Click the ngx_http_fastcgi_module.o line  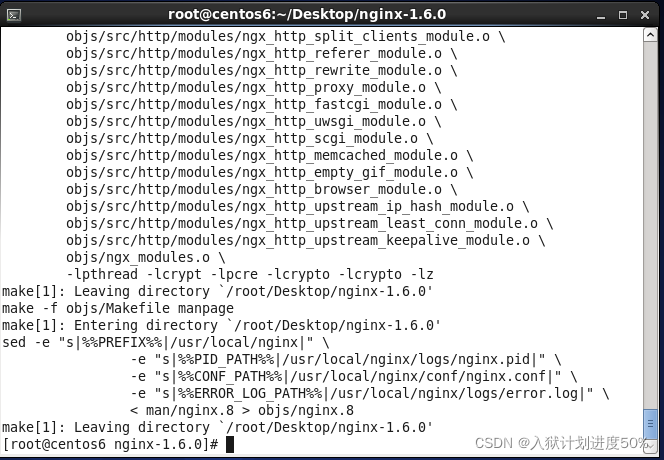261,104
